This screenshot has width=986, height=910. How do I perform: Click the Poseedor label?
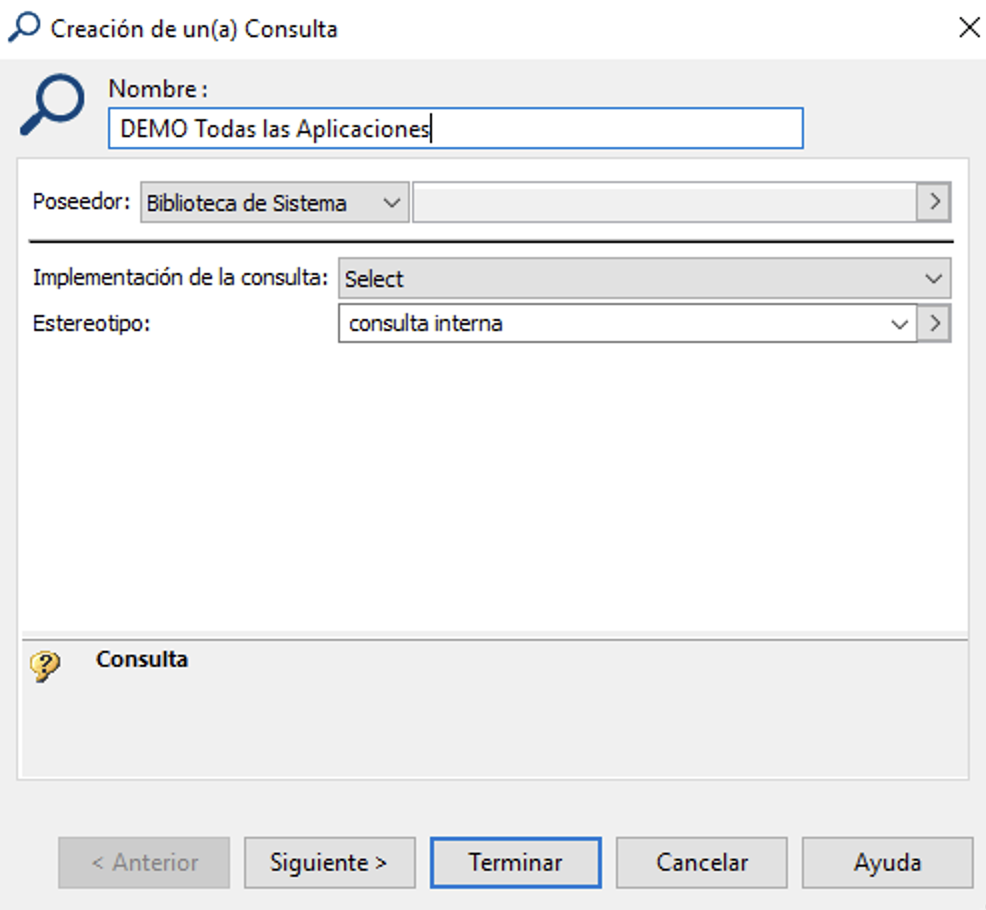[81, 202]
